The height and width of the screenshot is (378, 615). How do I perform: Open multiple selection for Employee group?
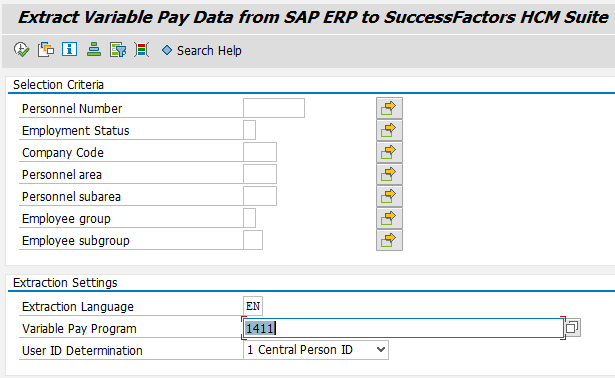[389, 218]
